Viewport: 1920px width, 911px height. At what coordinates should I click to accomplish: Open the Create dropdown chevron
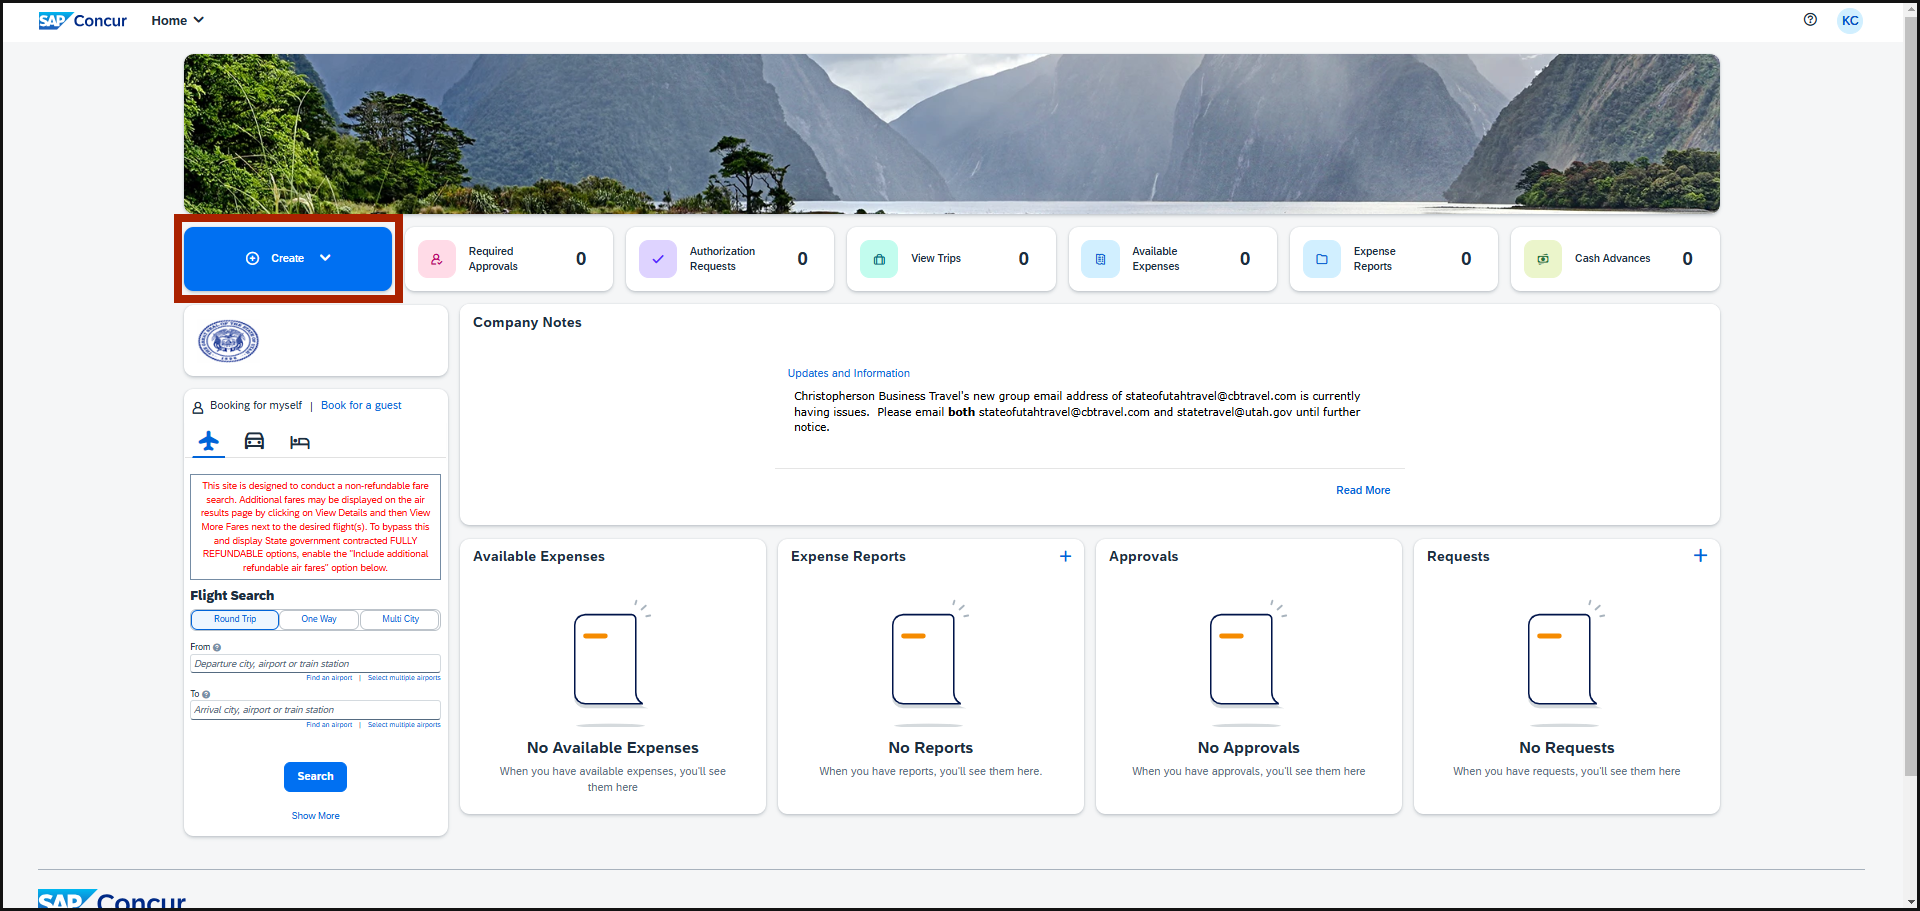point(325,258)
